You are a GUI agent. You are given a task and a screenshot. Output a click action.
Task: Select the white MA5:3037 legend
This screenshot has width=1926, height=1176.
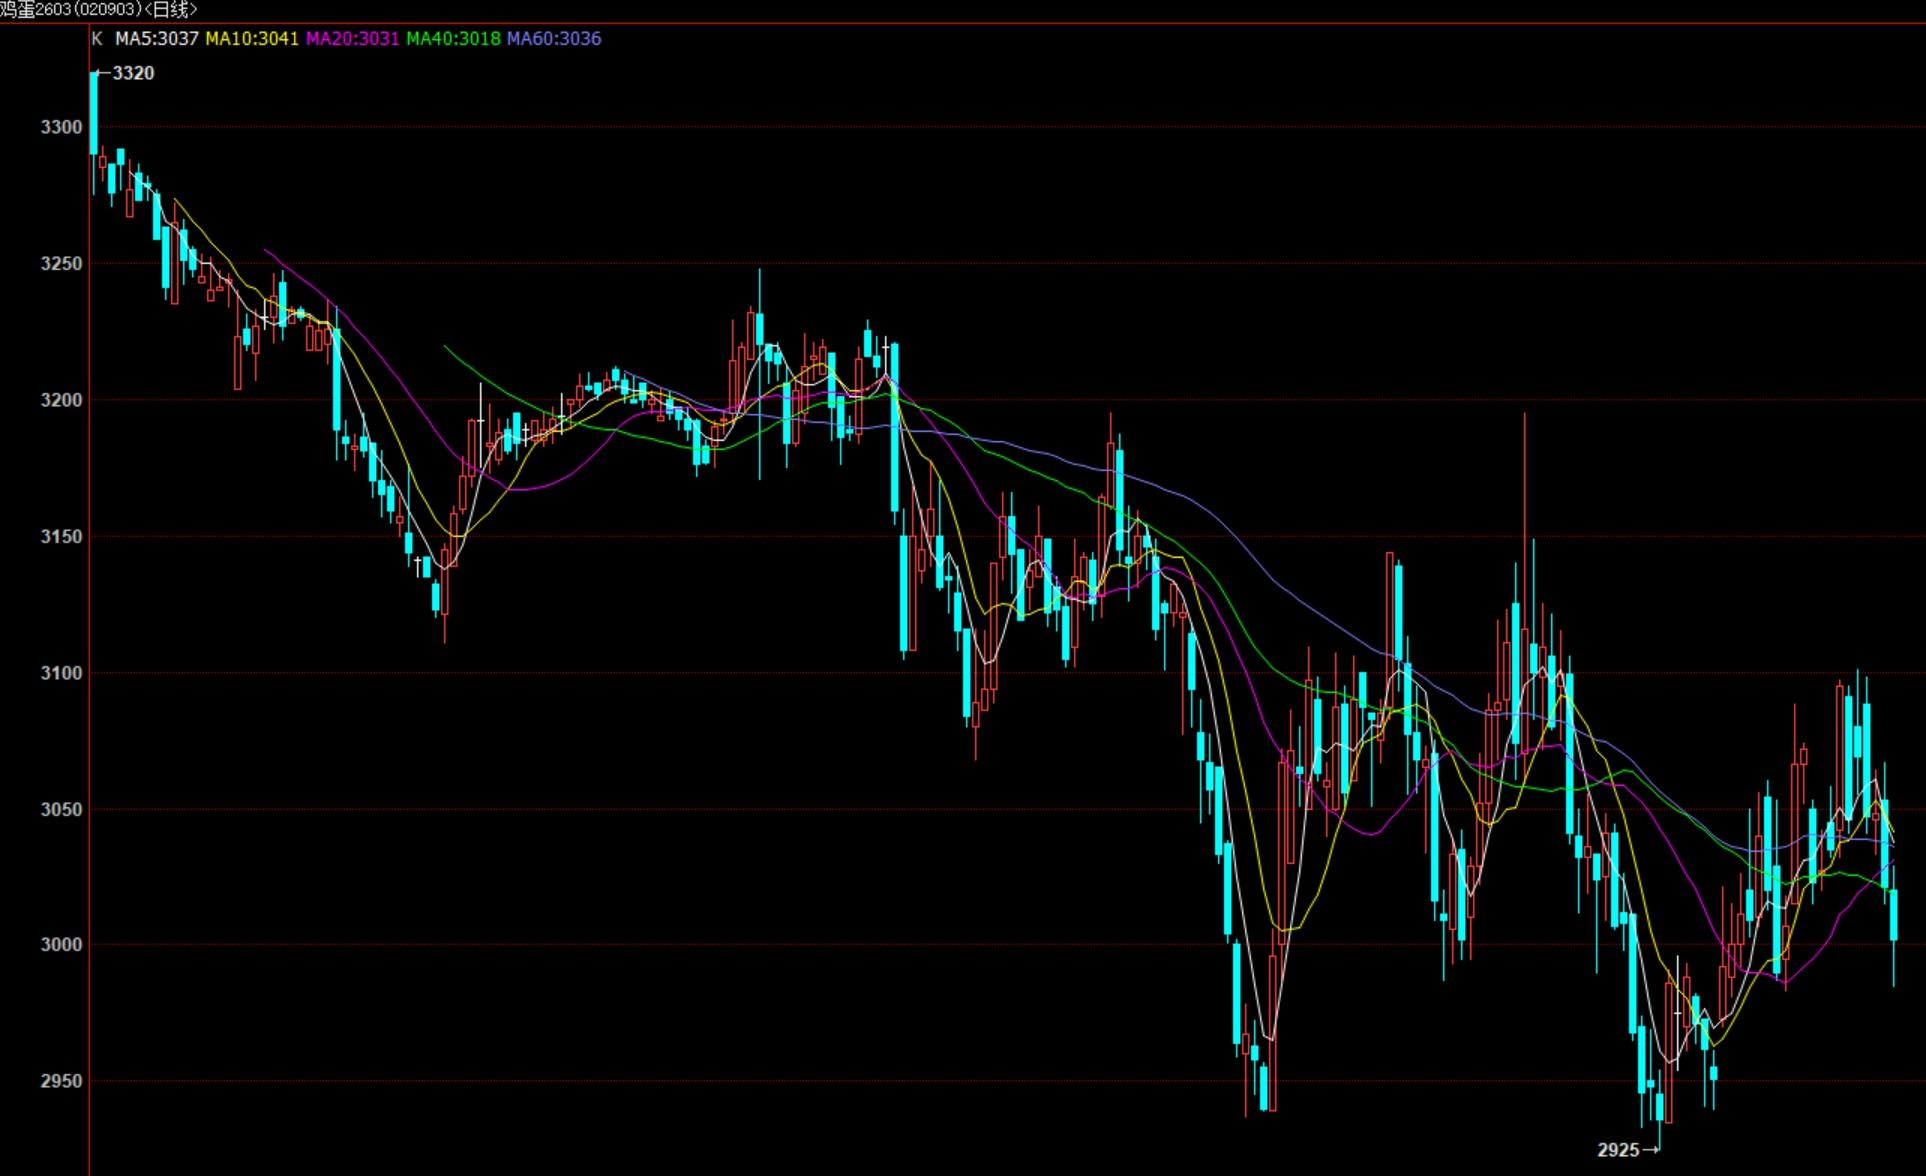pyautogui.click(x=156, y=39)
